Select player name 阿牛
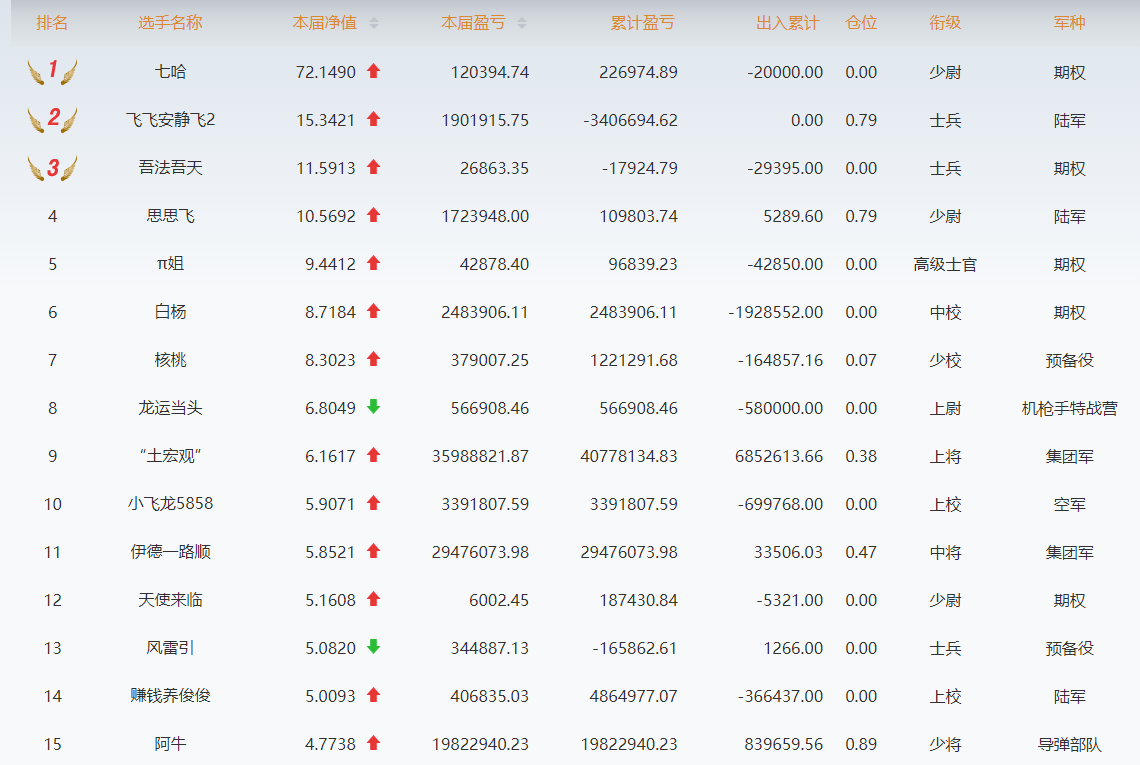 pyautogui.click(x=170, y=743)
